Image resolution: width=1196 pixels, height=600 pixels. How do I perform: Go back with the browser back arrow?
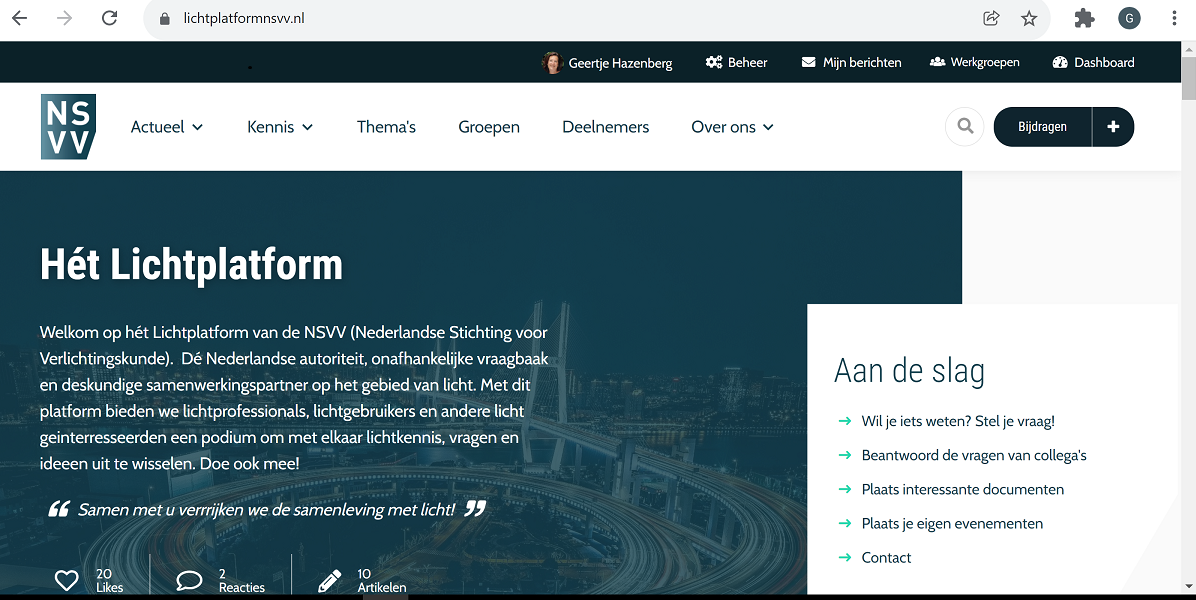tap(20, 18)
